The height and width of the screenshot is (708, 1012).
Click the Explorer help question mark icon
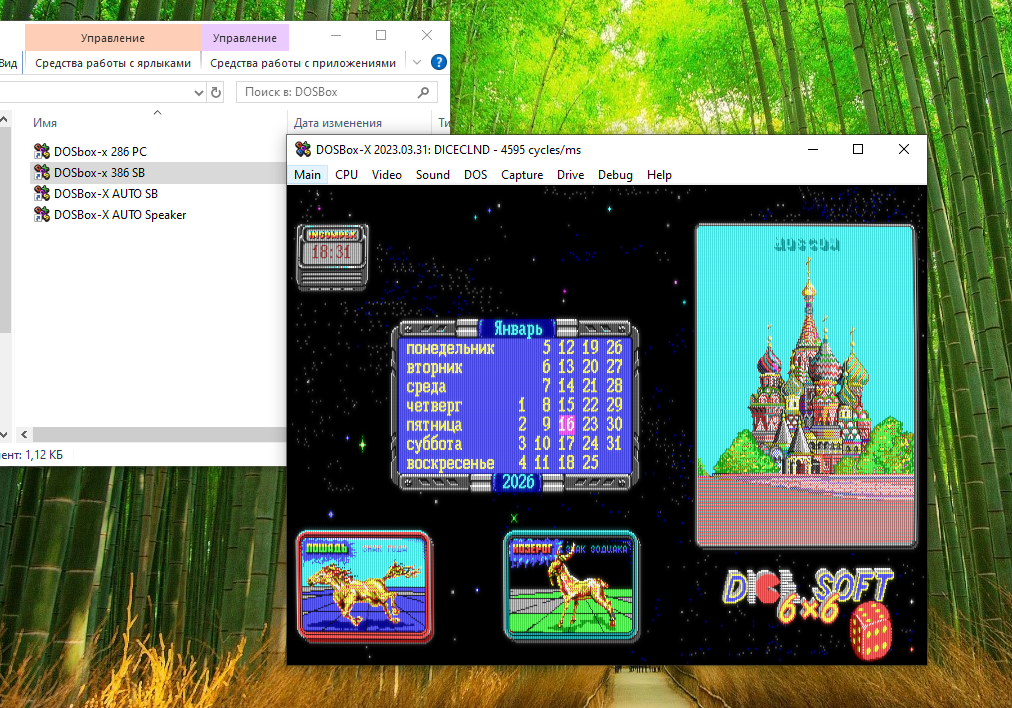point(439,62)
